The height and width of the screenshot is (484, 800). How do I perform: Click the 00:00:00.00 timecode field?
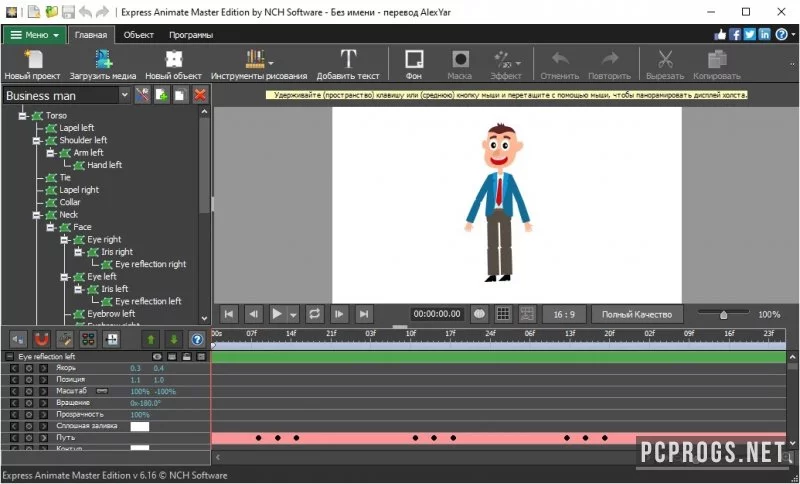[x=437, y=314]
